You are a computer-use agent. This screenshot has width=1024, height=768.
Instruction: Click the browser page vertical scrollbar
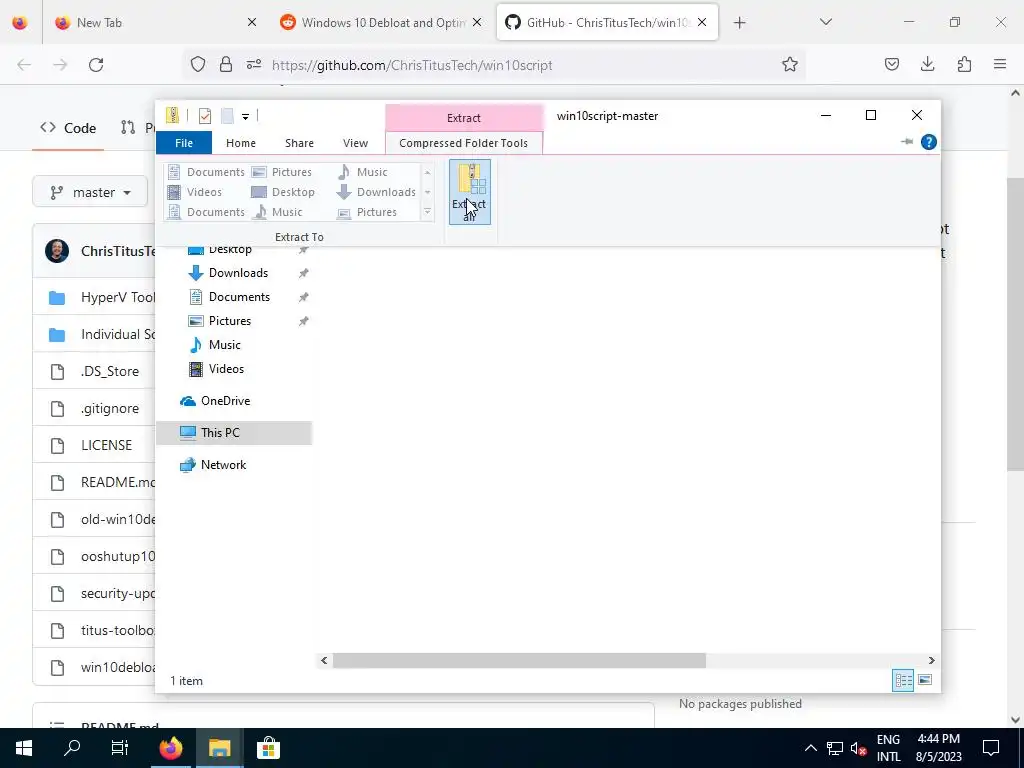pyautogui.click(x=1015, y=324)
